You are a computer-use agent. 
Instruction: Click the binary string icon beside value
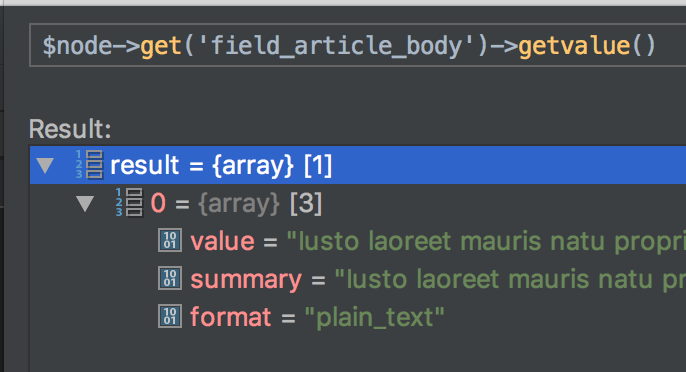coord(170,240)
